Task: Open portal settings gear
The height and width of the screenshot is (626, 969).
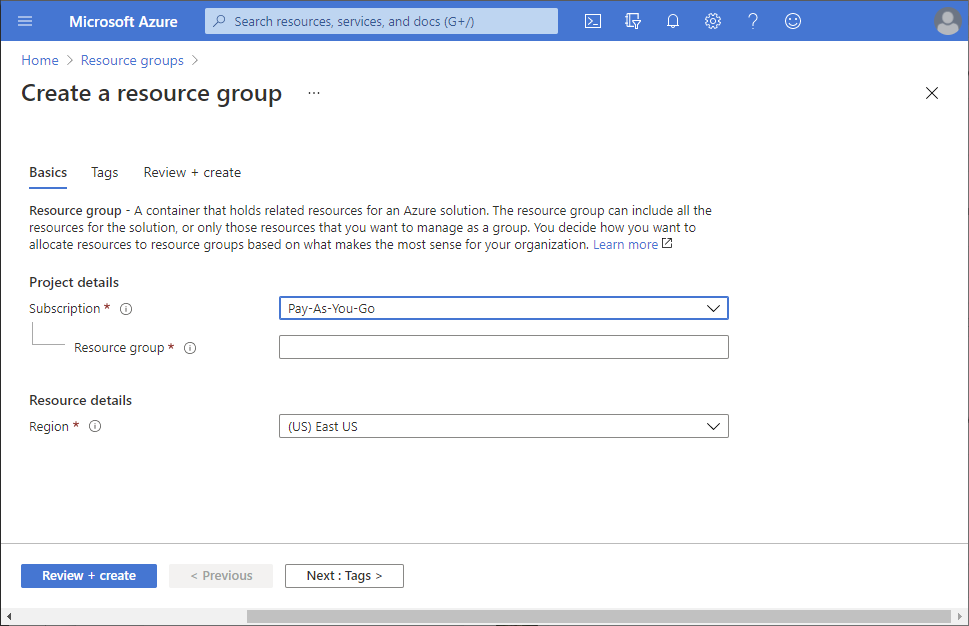Action: click(x=713, y=21)
